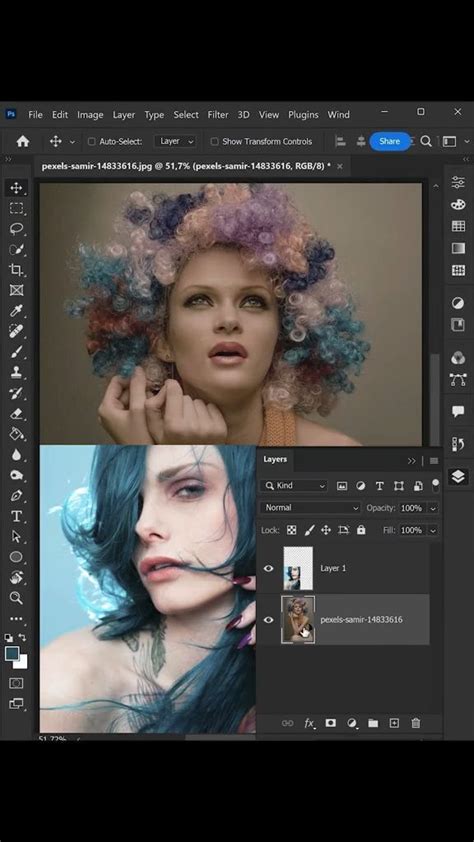
Task: Expand the Move tool preset picker arrow
Action: click(72, 142)
